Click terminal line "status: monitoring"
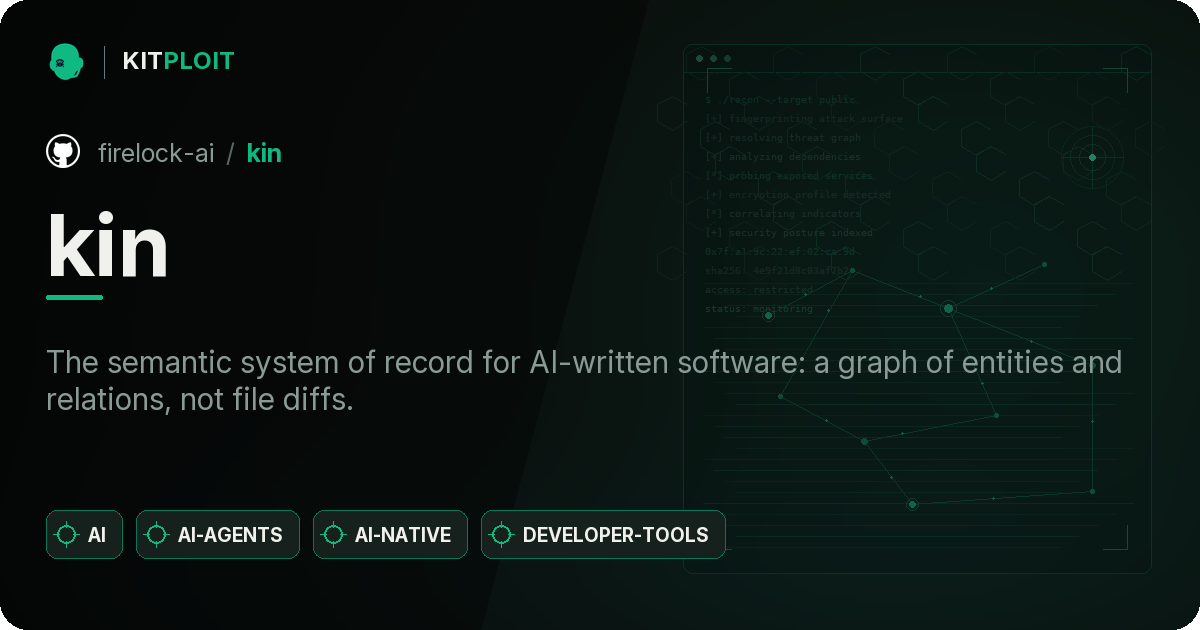1200x630 pixels. [759, 309]
